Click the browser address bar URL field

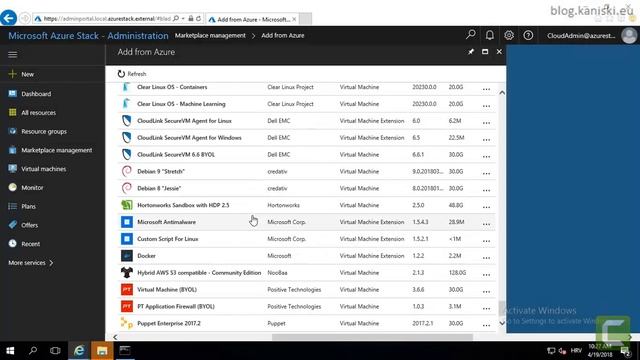point(107,19)
